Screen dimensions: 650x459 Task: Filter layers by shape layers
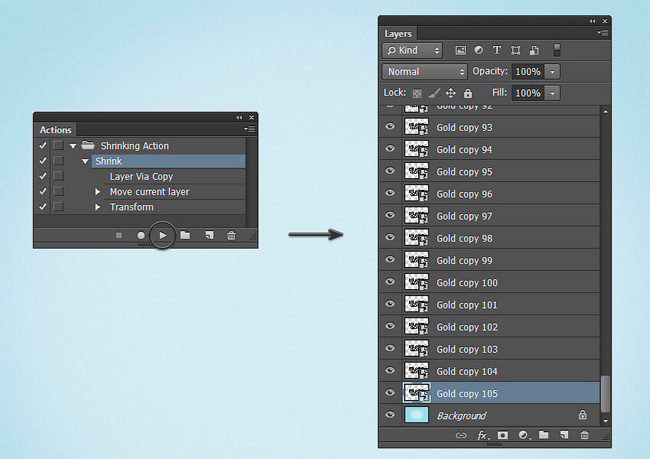click(x=515, y=51)
